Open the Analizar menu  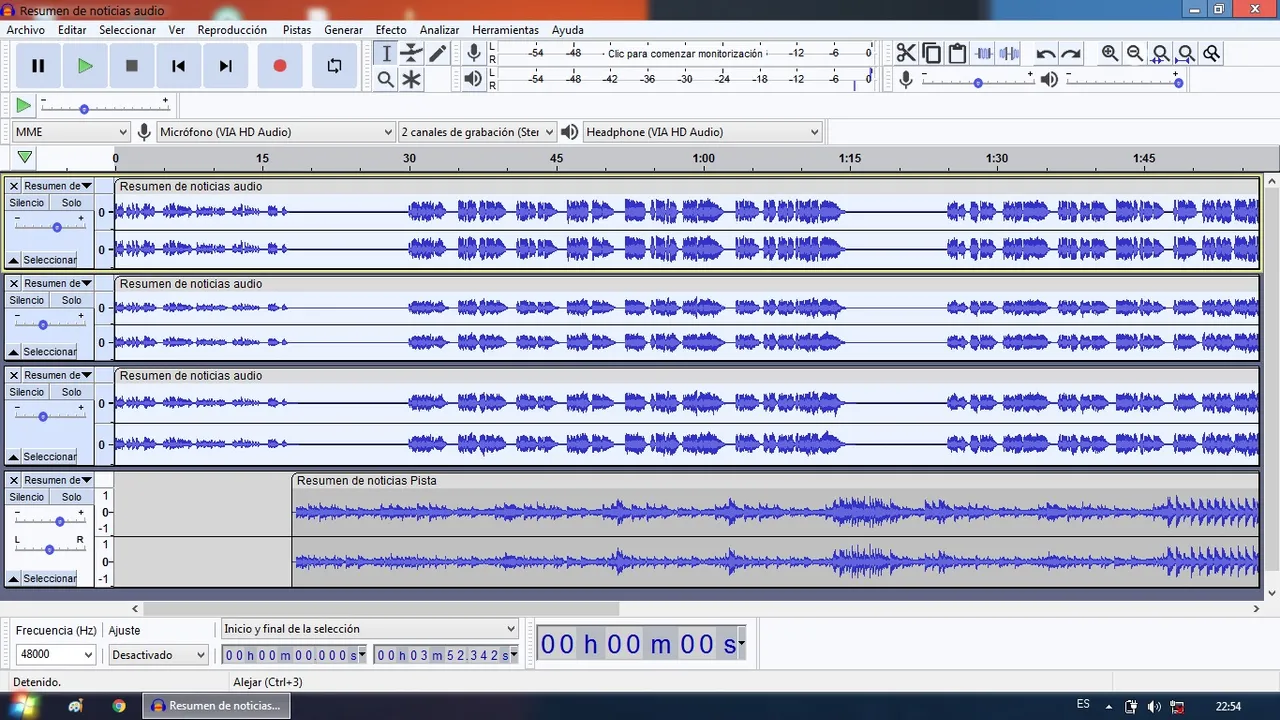[x=440, y=30]
